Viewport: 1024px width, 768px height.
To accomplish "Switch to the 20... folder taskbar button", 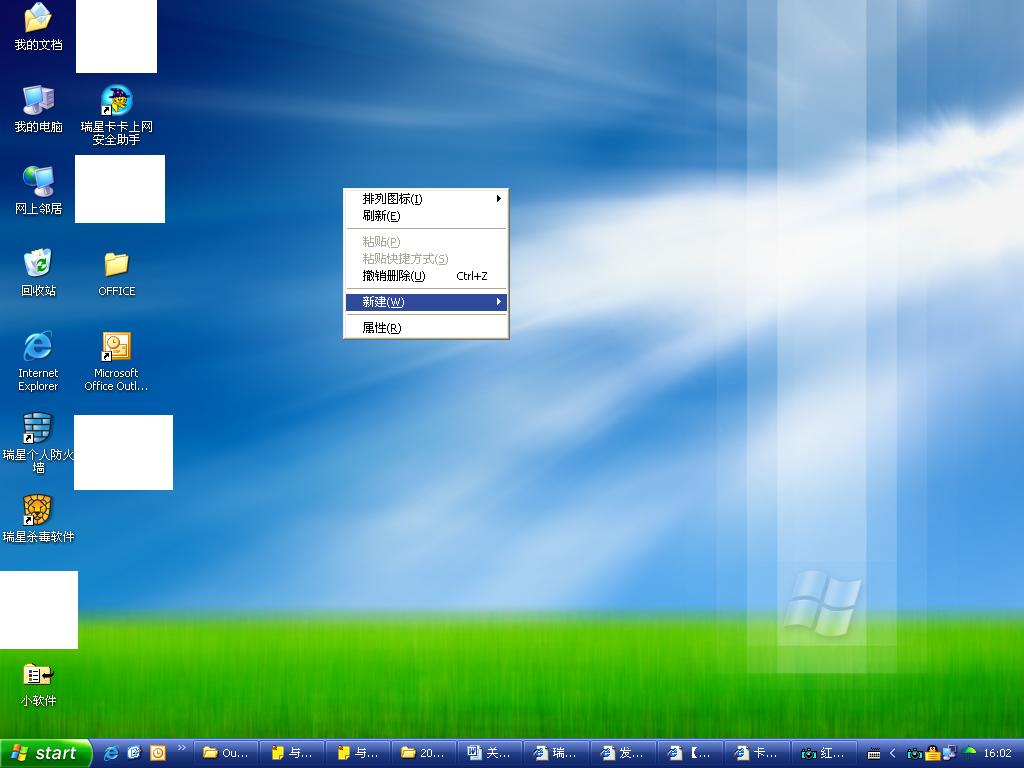I will tap(424, 754).
